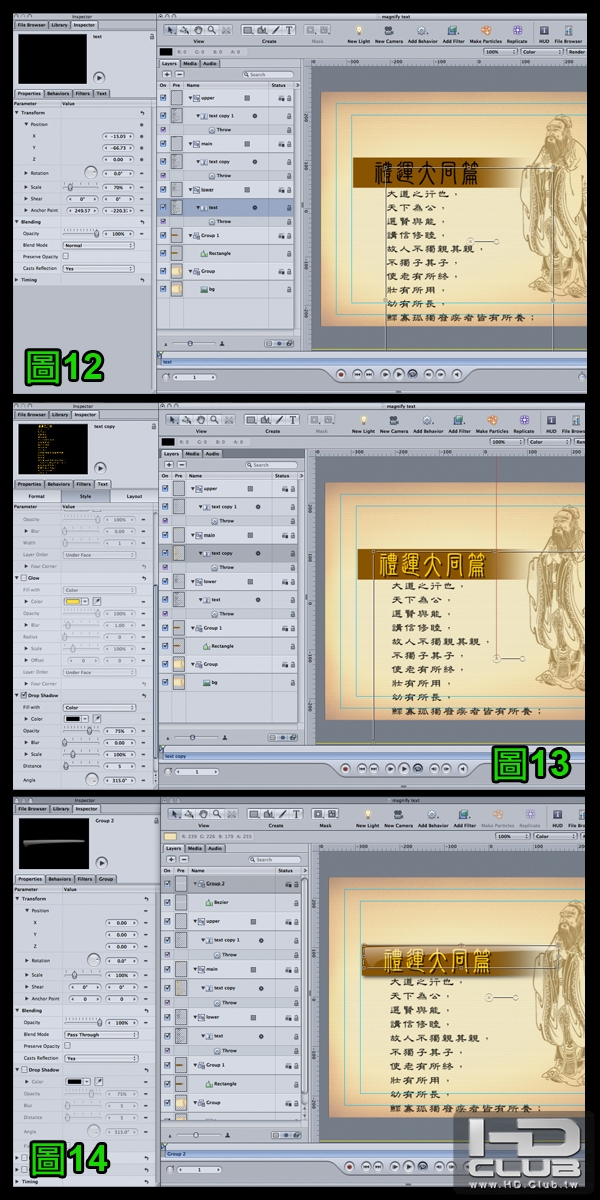Collapse upper group triangle in figure 12 Layers
This screenshot has height=1200, width=600.
tap(192, 98)
